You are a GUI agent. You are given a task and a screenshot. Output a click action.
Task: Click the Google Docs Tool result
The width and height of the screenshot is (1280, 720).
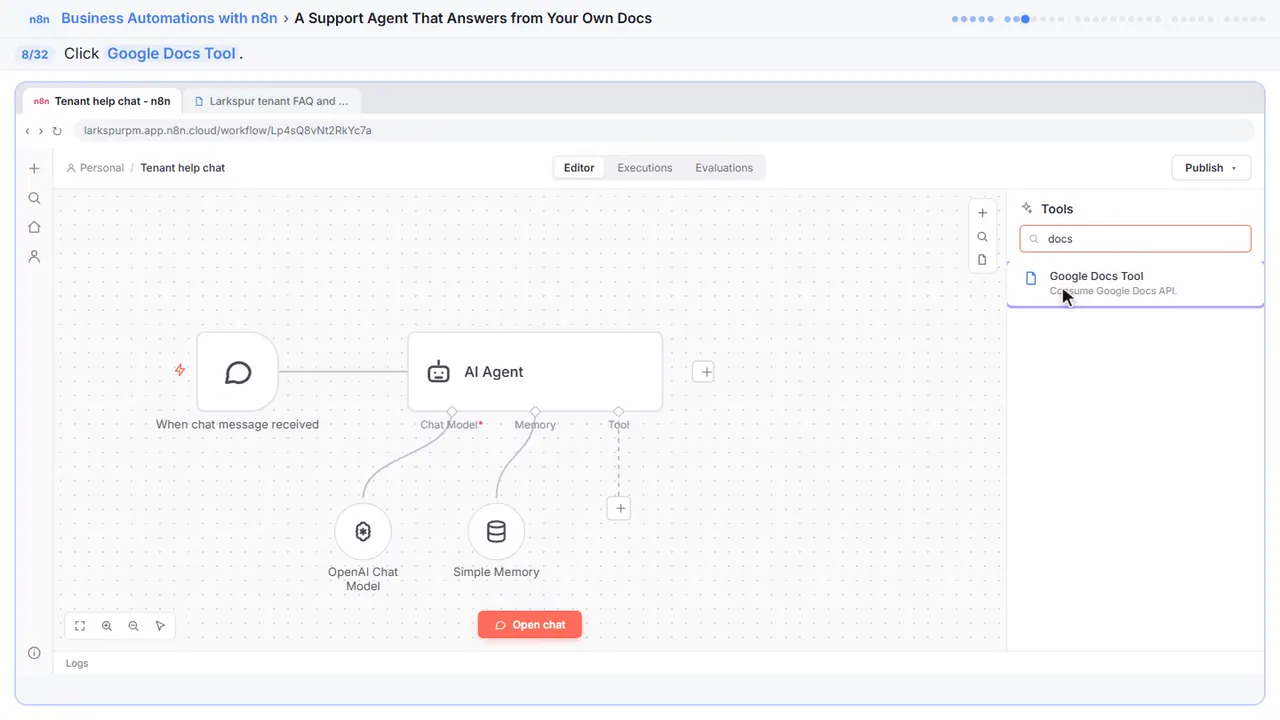coord(1135,283)
